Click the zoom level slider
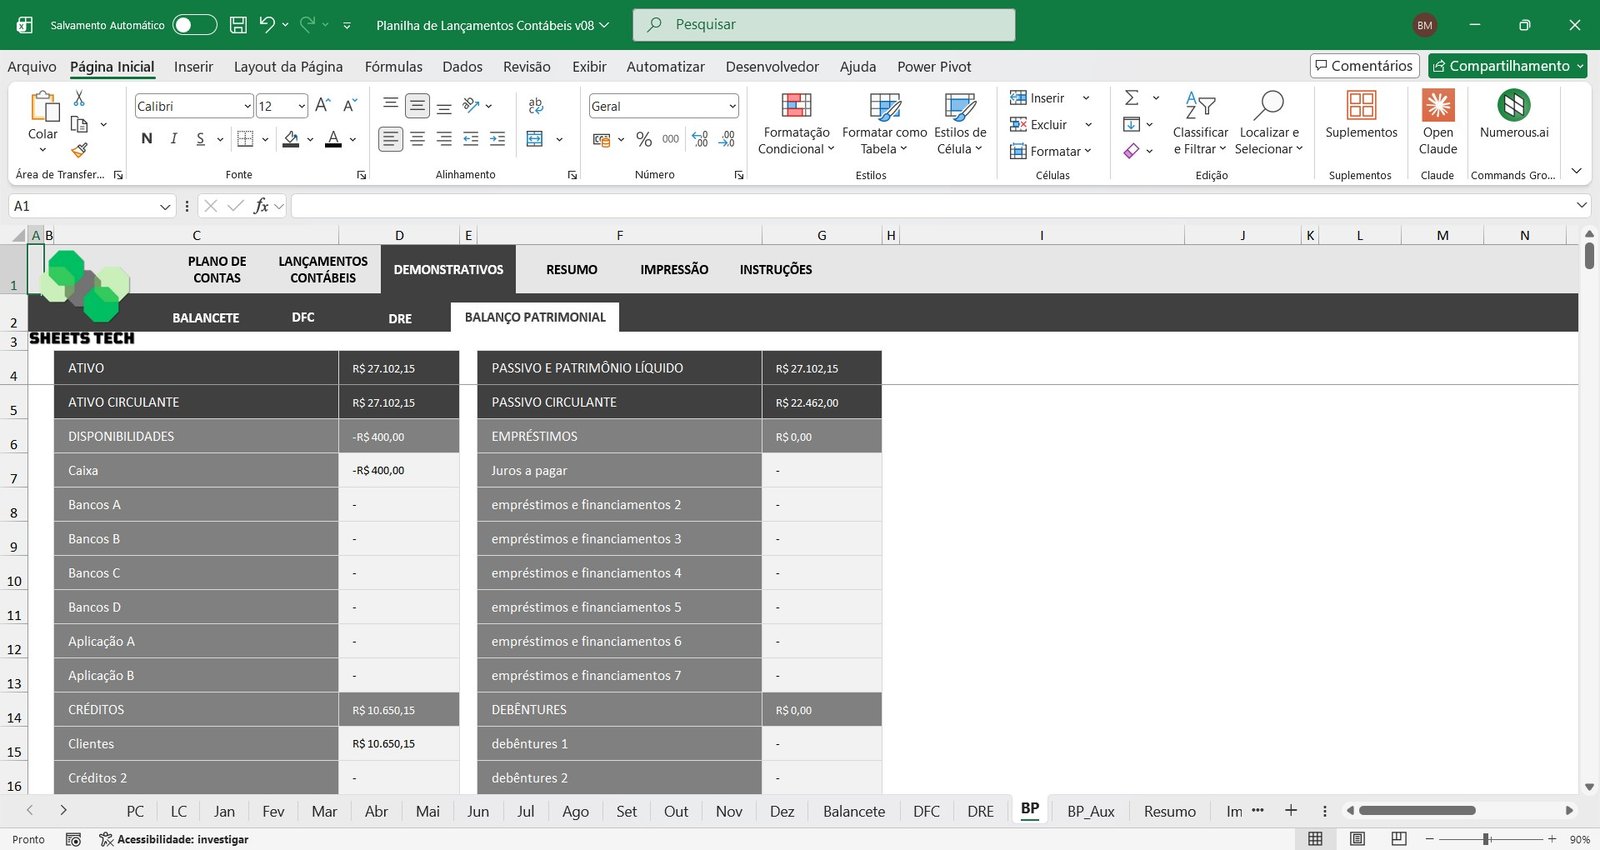 click(1487, 839)
